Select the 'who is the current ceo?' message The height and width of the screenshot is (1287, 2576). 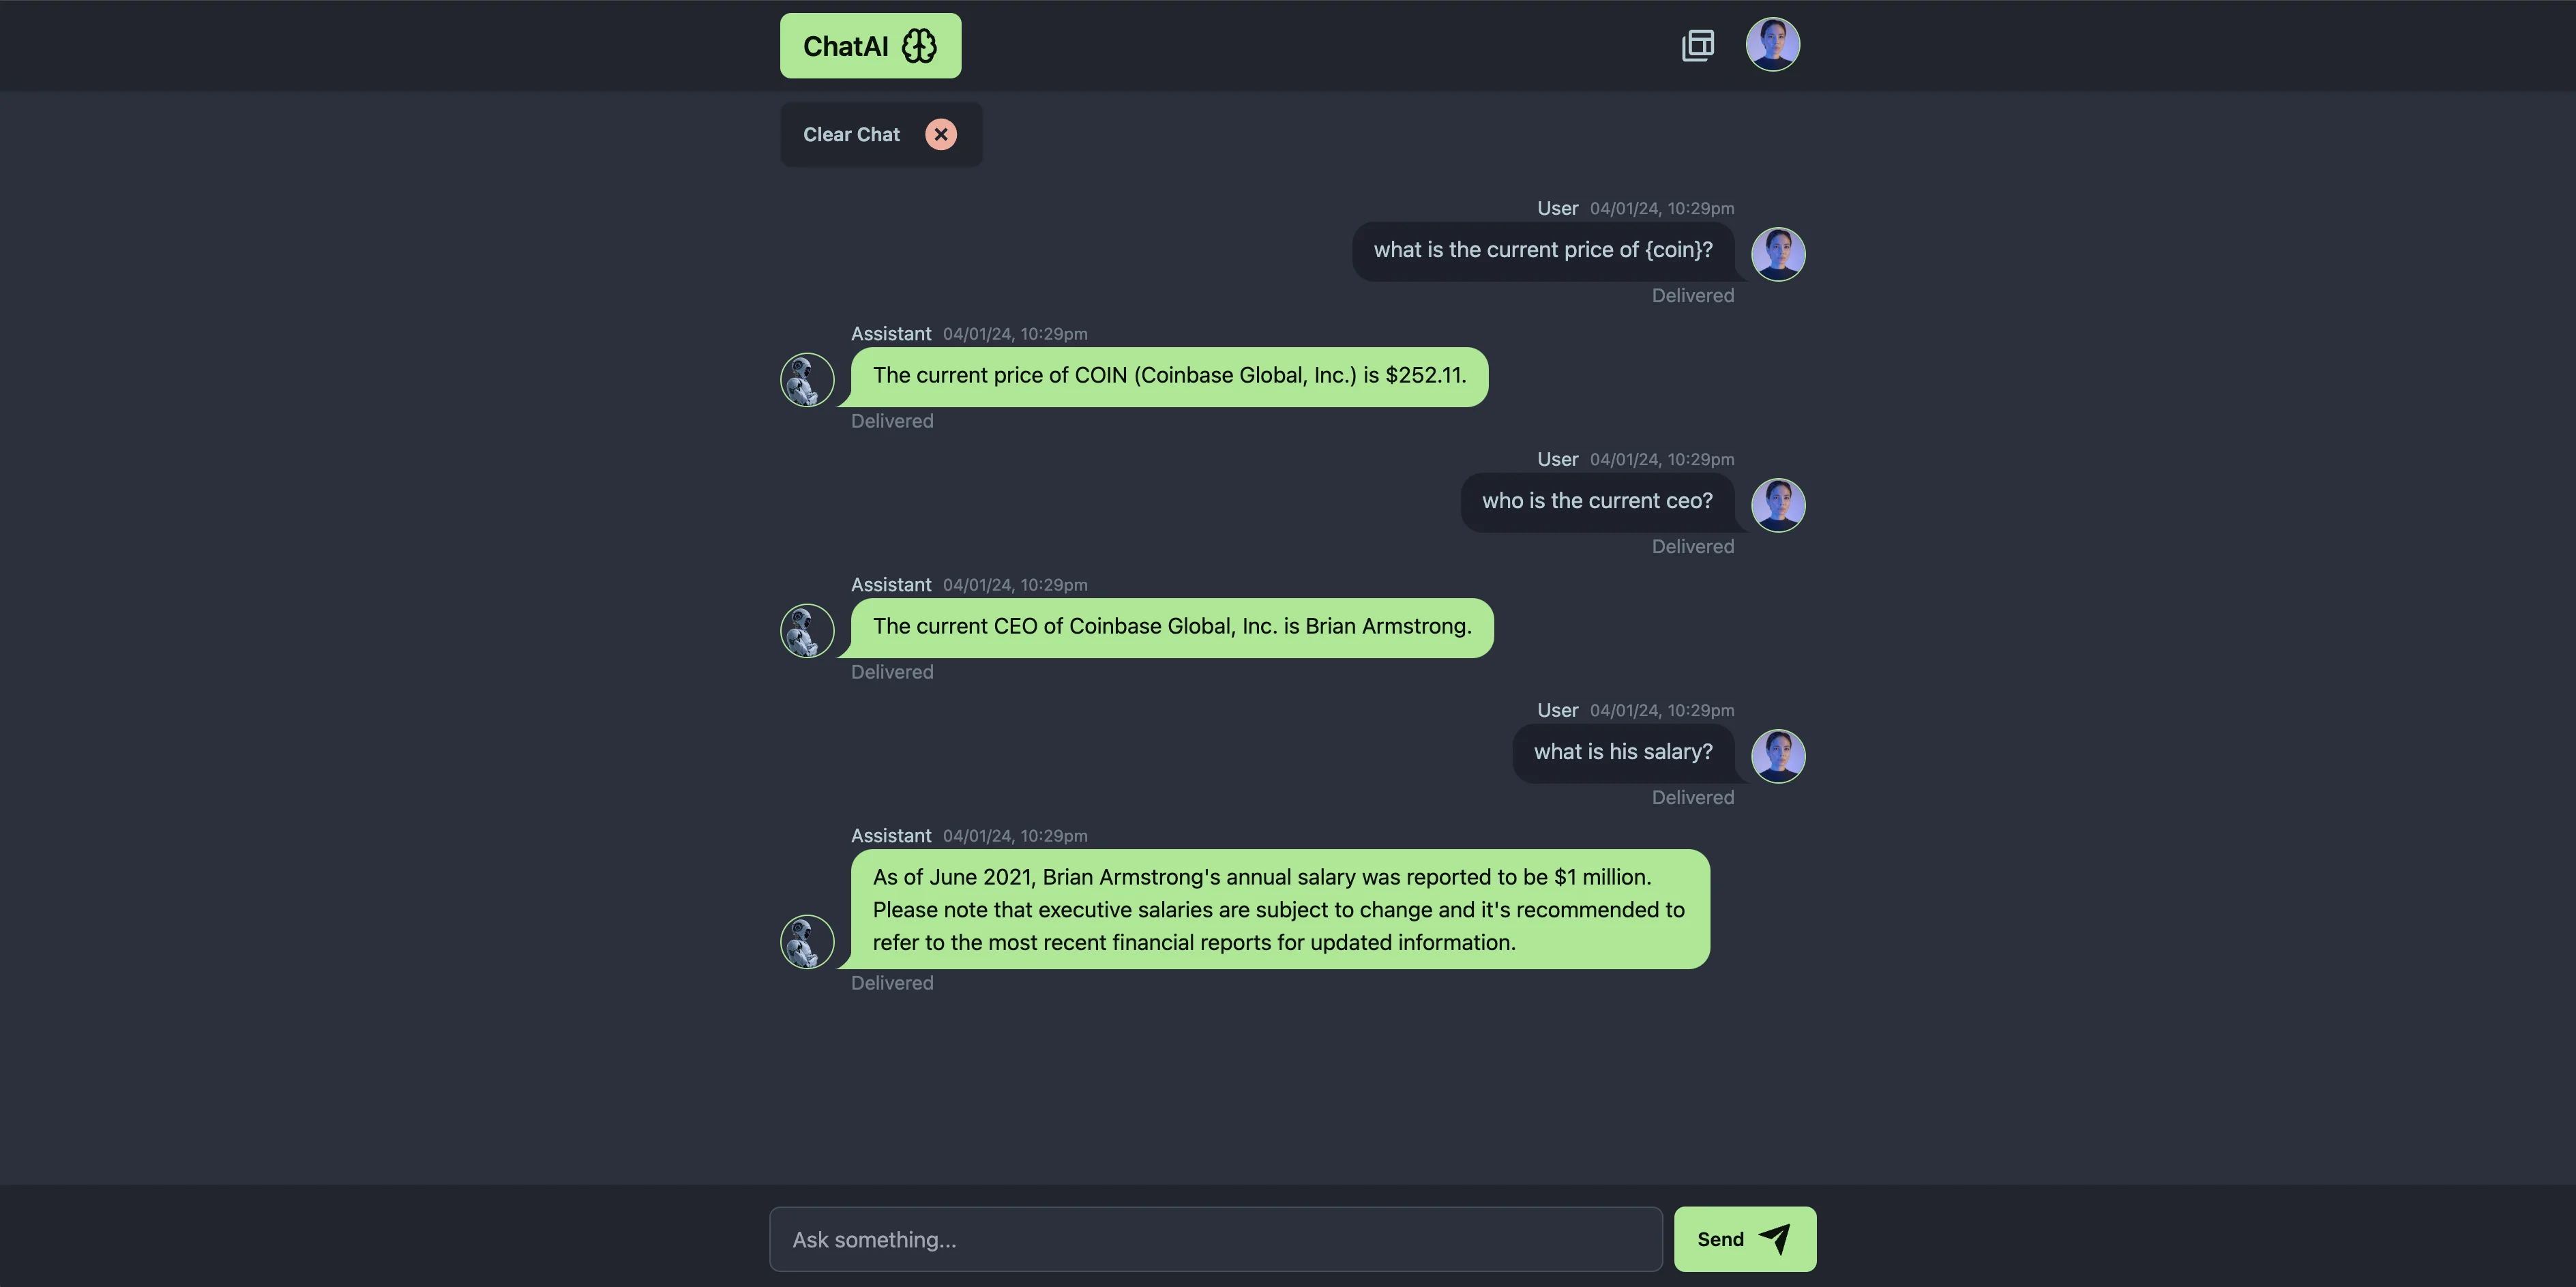[1596, 501]
